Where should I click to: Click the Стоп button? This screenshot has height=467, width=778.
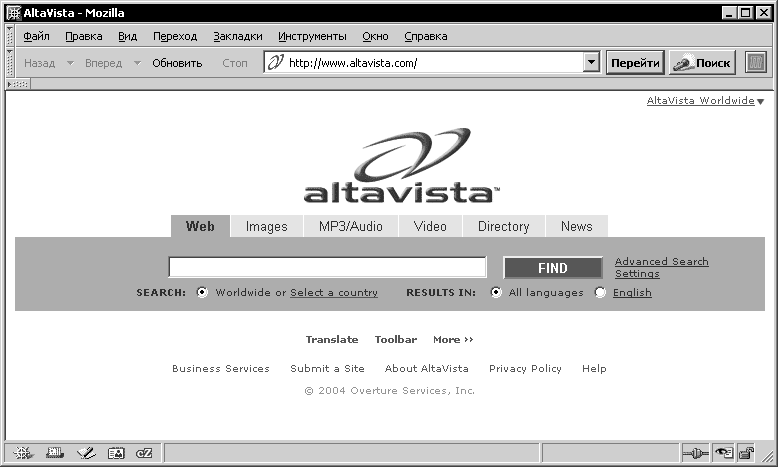(235, 63)
